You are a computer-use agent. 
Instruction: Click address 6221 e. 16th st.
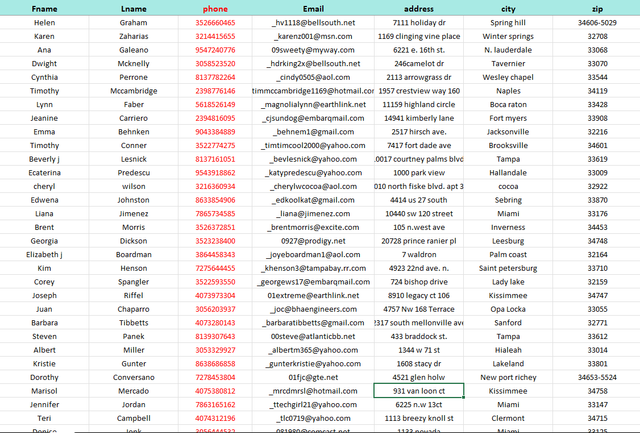419,50
